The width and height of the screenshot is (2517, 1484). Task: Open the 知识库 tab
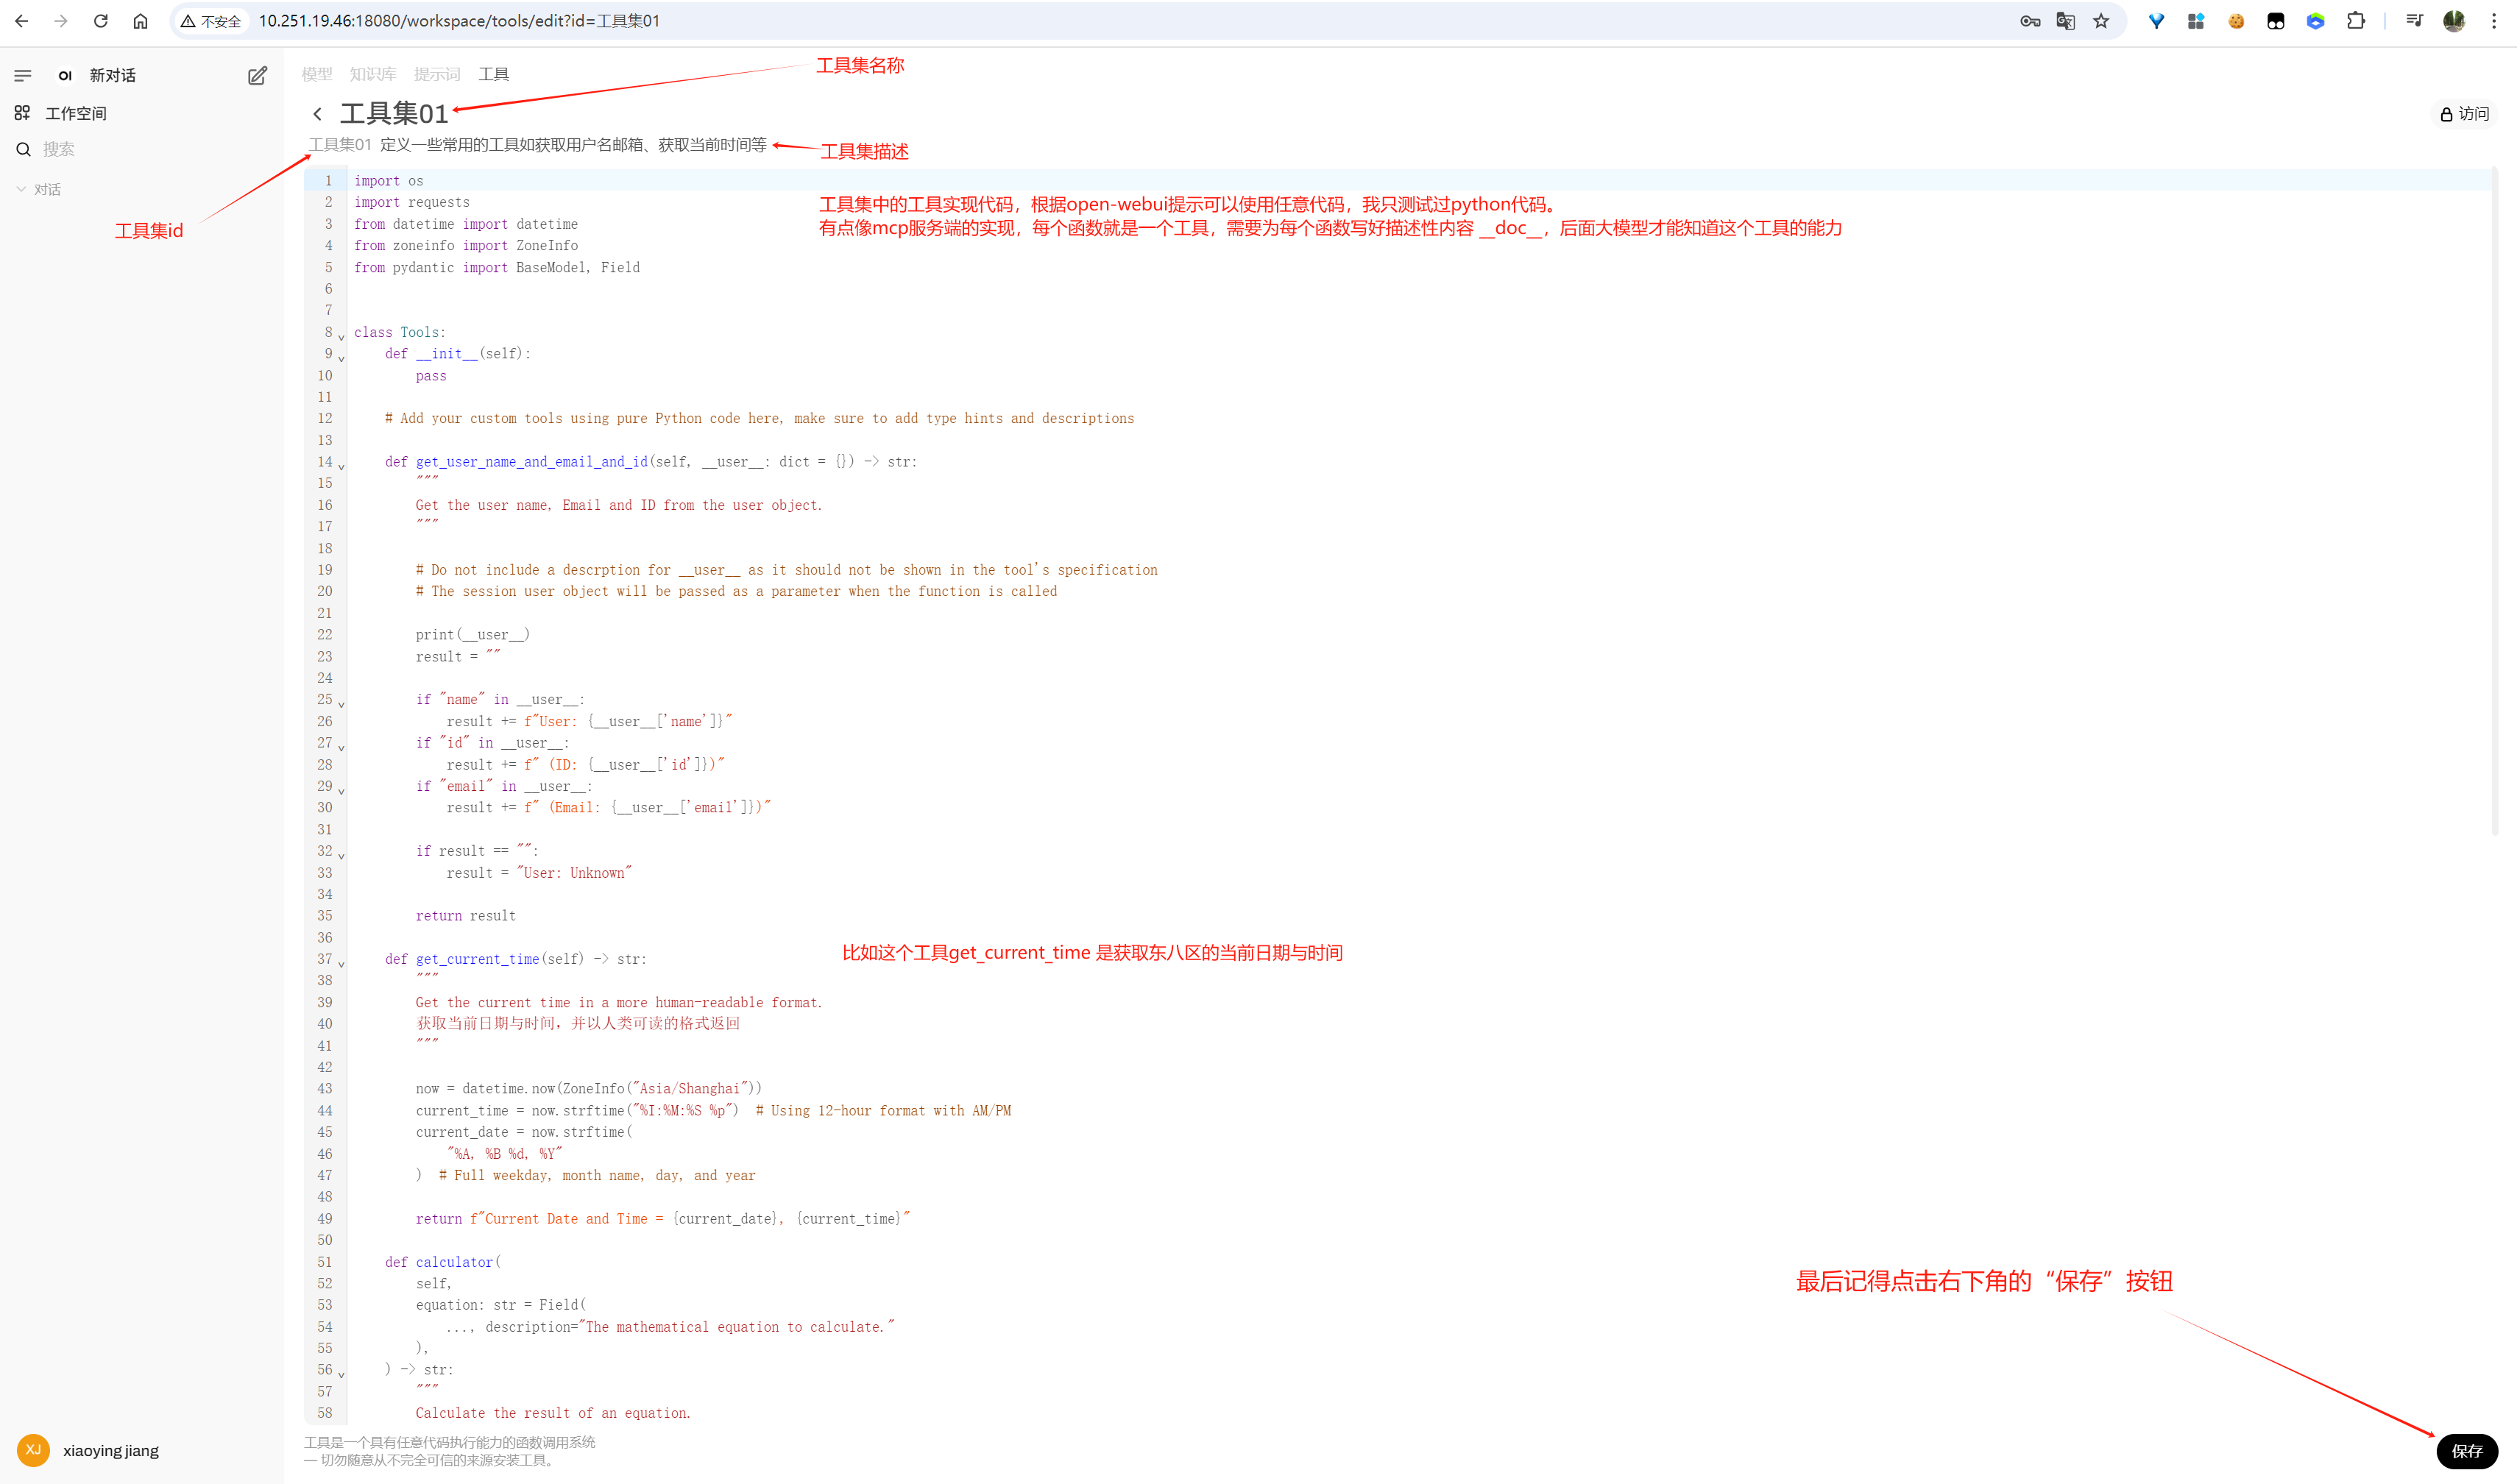(x=372, y=74)
